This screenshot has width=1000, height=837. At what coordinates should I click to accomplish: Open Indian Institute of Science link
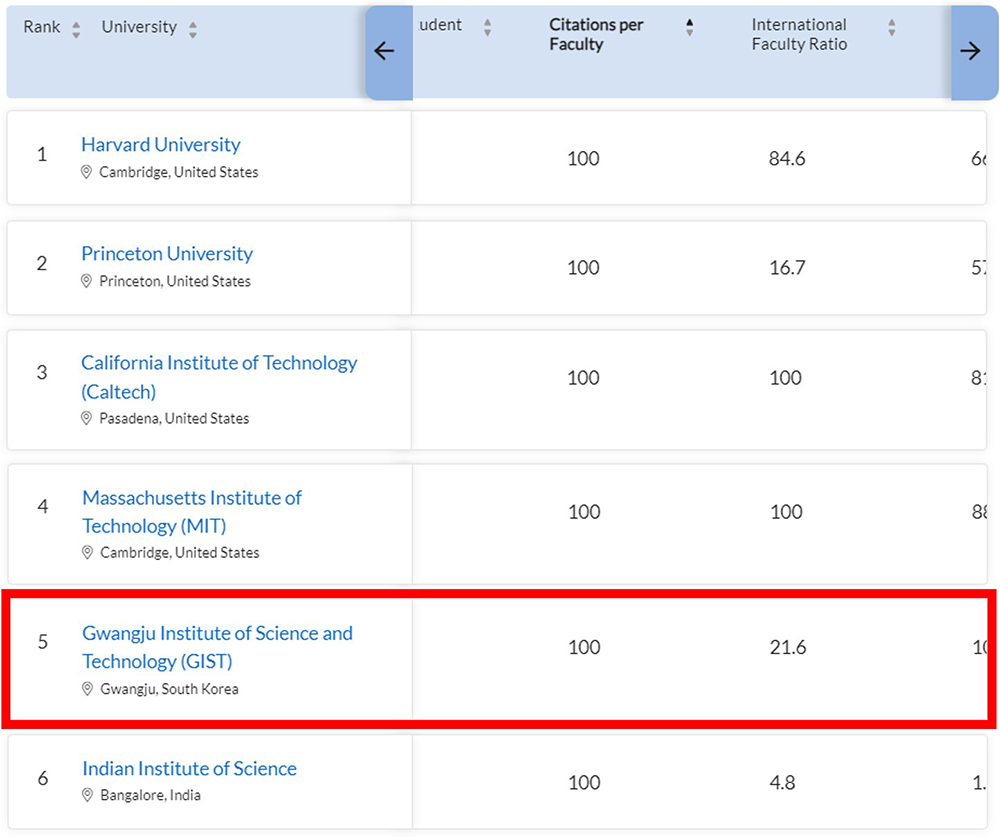pos(189,769)
